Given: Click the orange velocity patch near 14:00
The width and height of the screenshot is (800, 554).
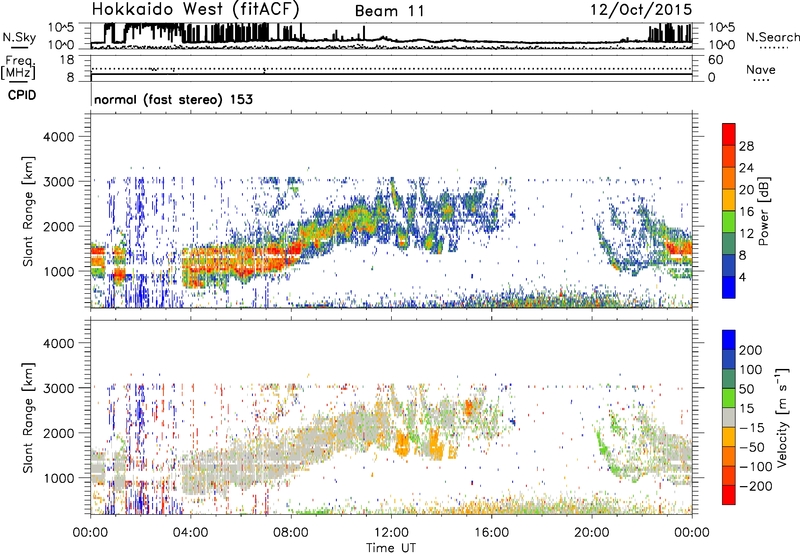Looking at the screenshot, I should pos(436,443).
